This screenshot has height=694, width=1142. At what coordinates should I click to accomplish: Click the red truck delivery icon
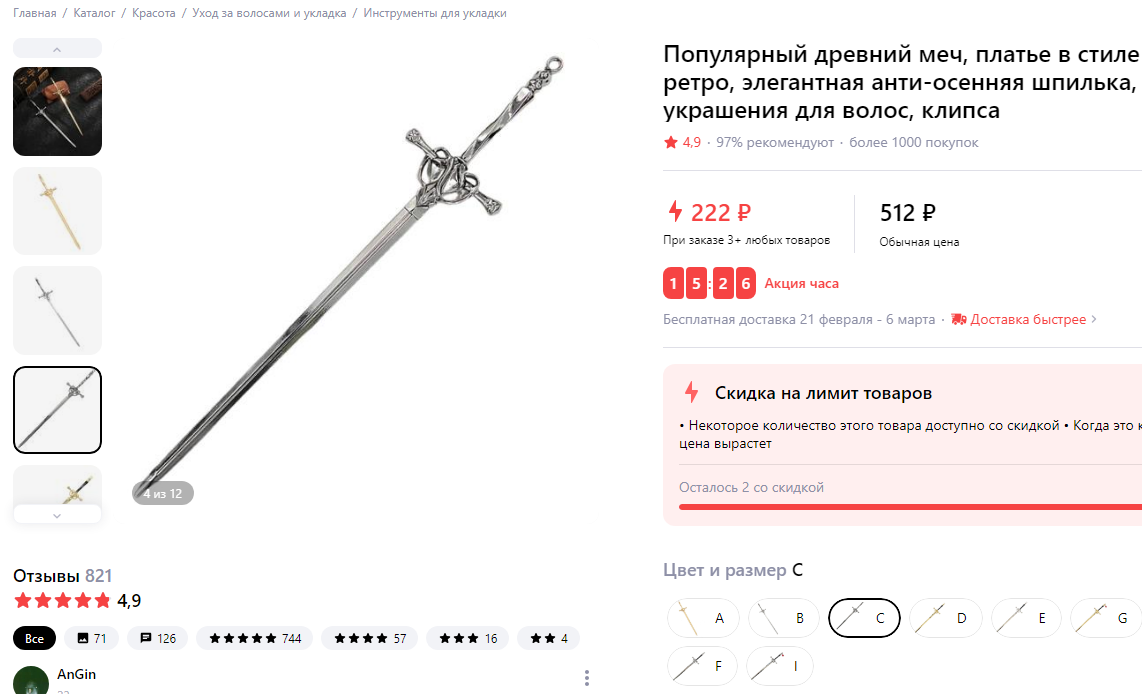(958, 319)
